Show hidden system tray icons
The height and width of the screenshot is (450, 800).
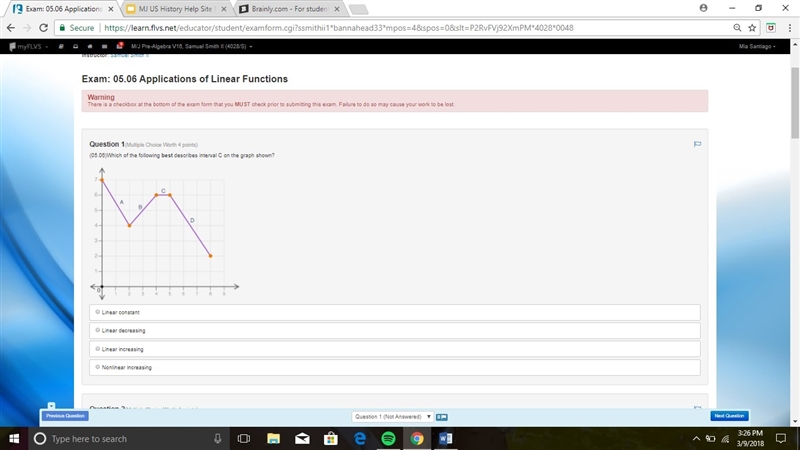(696, 439)
